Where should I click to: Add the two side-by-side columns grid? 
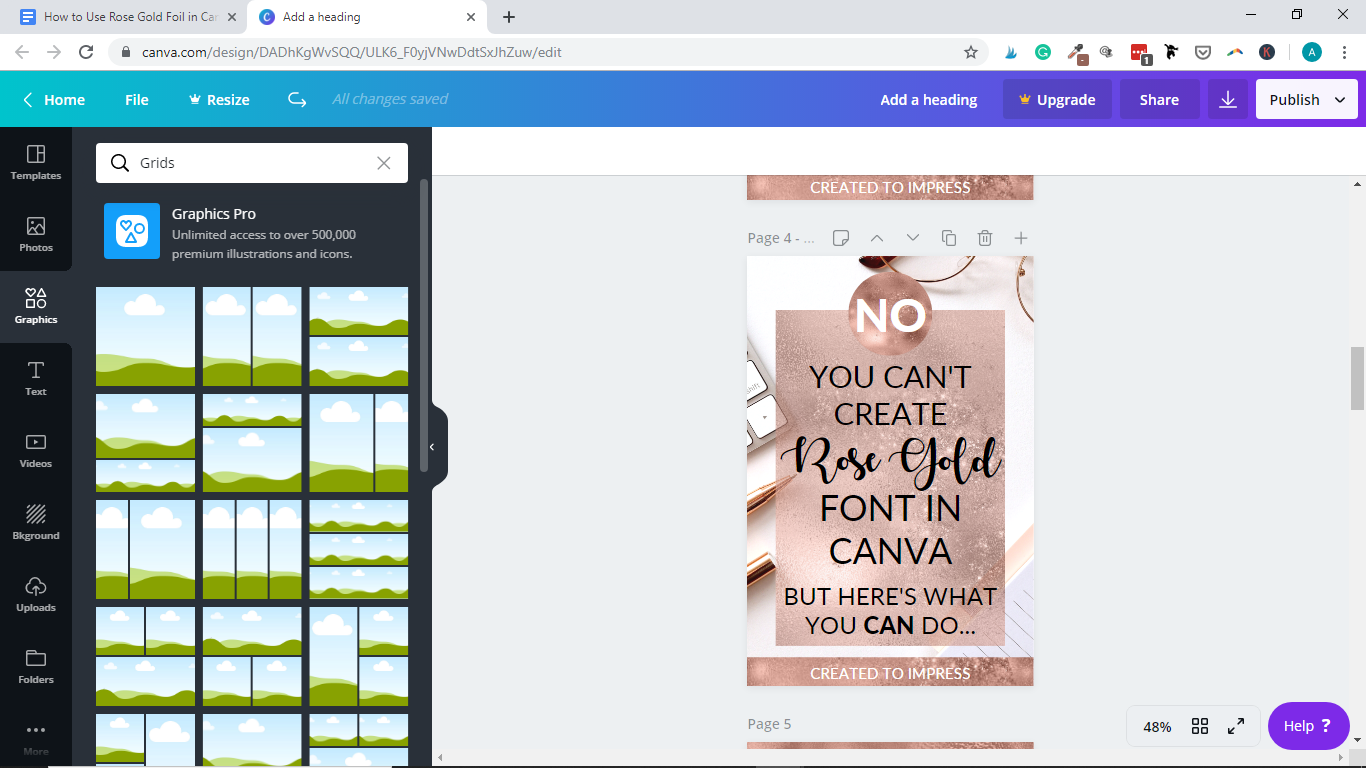pyautogui.click(x=252, y=336)
